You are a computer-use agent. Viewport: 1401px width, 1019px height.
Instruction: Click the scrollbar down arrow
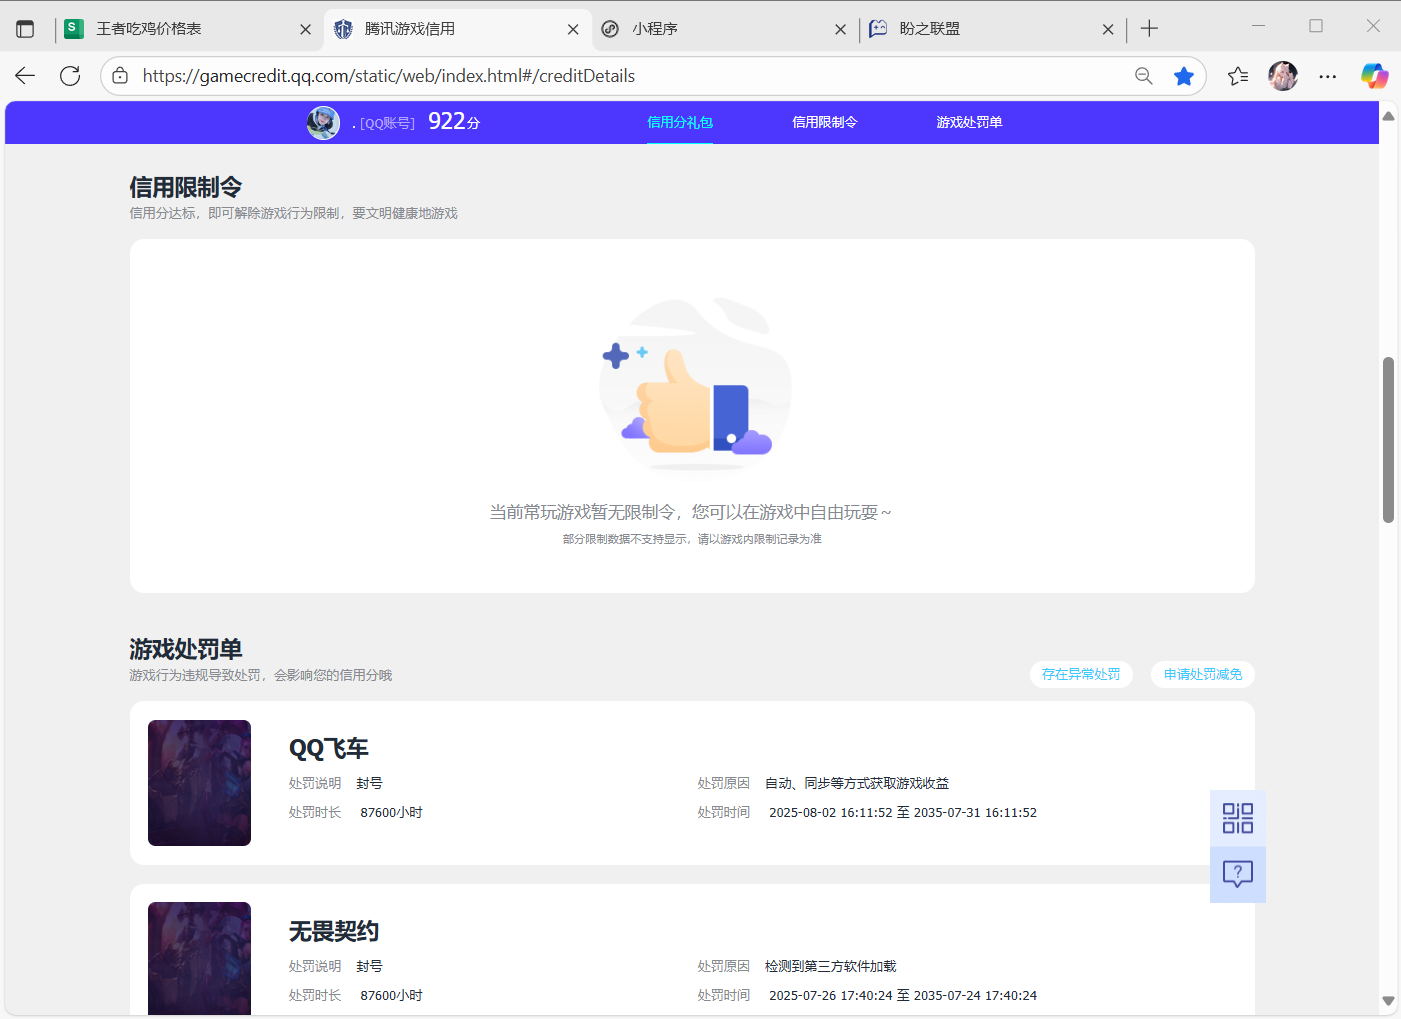[1388, 1000]
